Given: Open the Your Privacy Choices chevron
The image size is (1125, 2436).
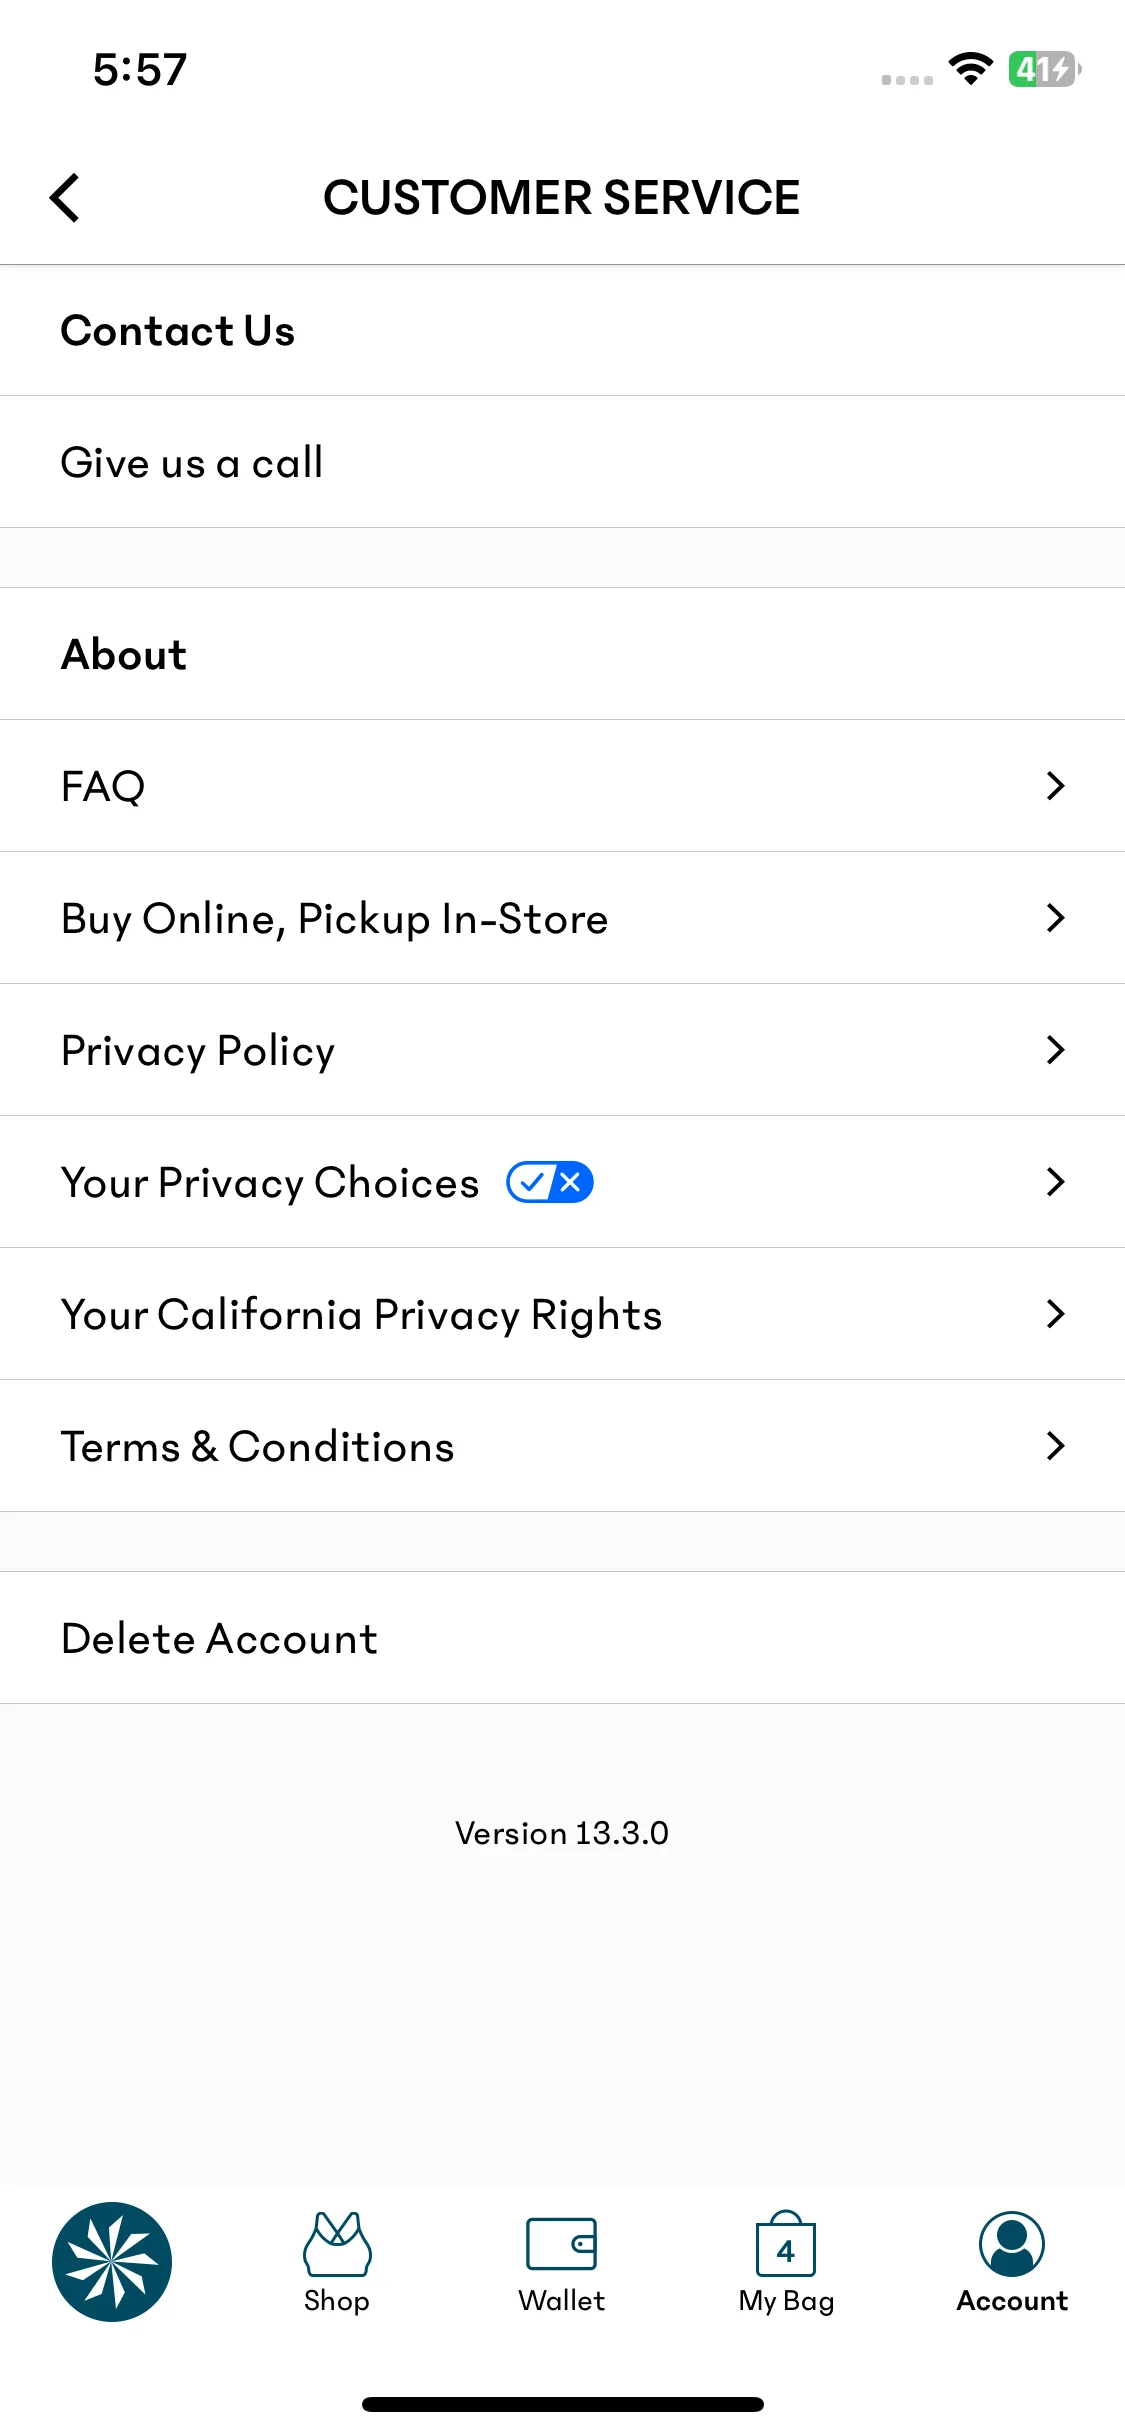Looking at the screenshot, I should pyautogui.click(x=1055, y=1182).
